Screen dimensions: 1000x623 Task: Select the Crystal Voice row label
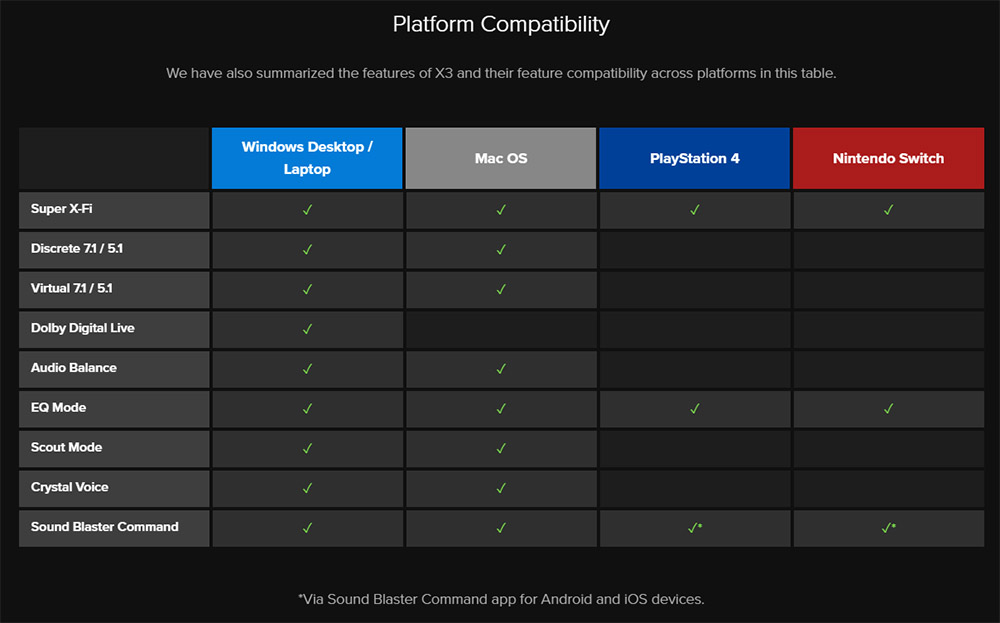point(114,488)
